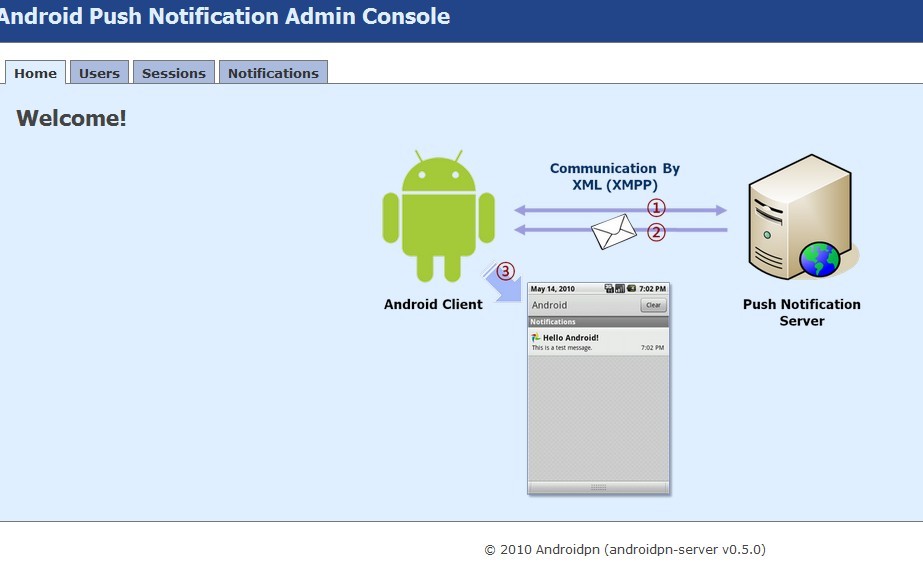Click the server tower icon
The height and width of the screenshot is (579, 923).
800,217
